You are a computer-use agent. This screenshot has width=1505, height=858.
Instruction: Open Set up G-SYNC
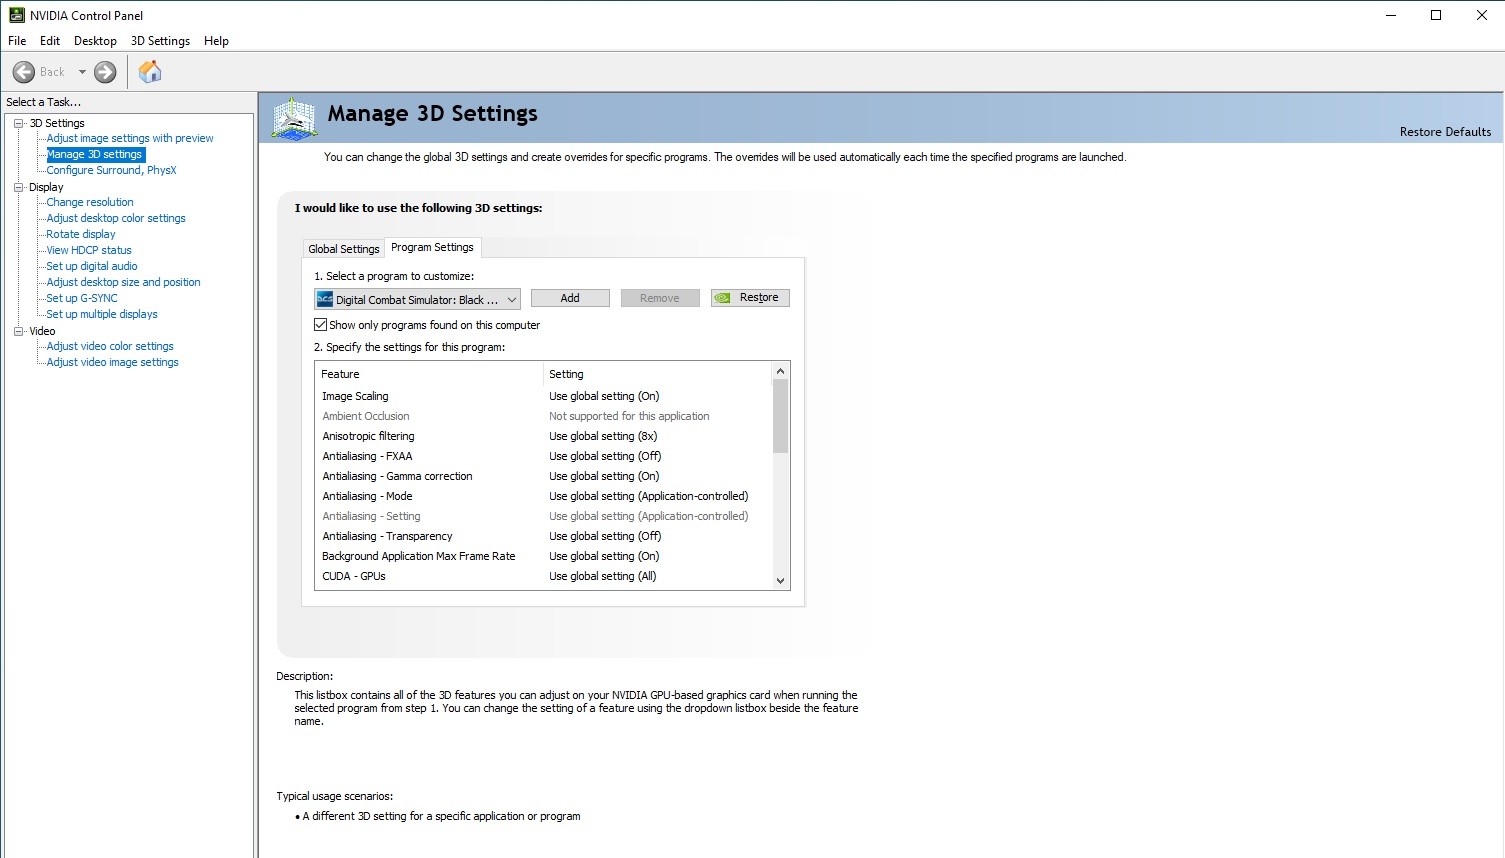[x=82, y=298]
